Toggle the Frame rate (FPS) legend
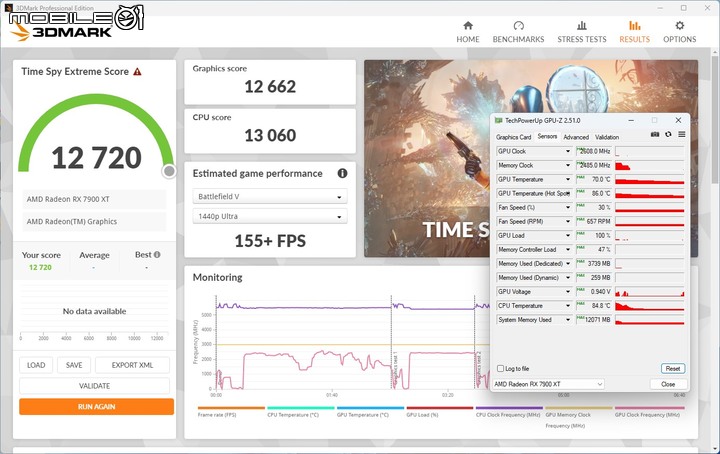Image resolution: width=720 pixels, height=454 pixels. (231, 411)
